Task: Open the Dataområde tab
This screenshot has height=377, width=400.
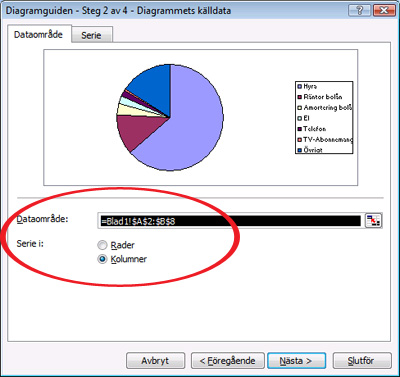Action: tap(38, 34)
